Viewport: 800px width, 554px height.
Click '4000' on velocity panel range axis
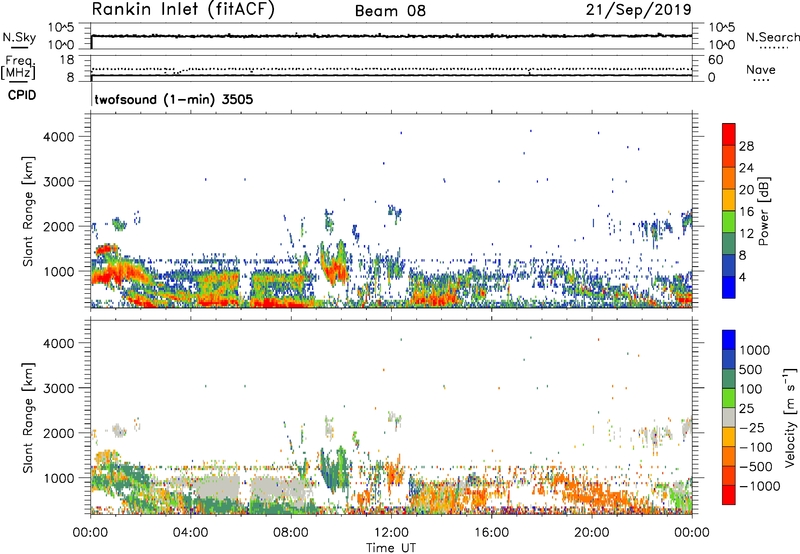(59, 343)
